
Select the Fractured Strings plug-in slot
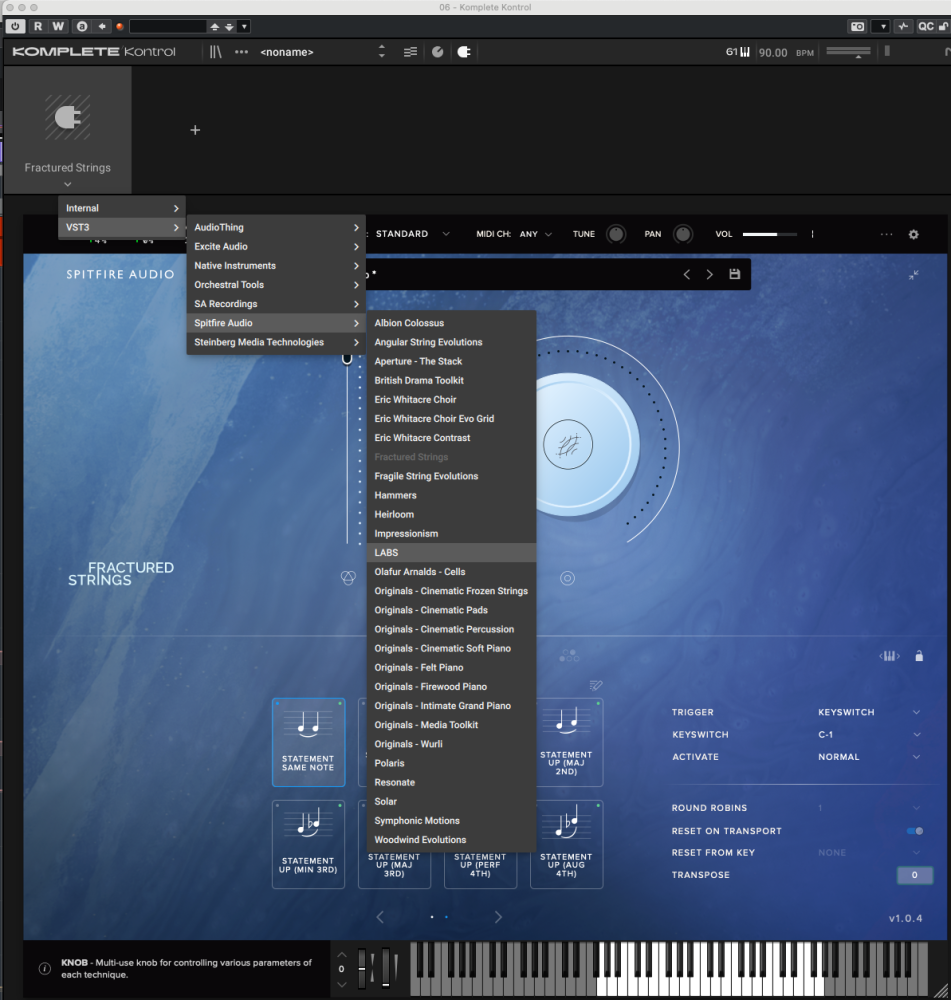68,130
